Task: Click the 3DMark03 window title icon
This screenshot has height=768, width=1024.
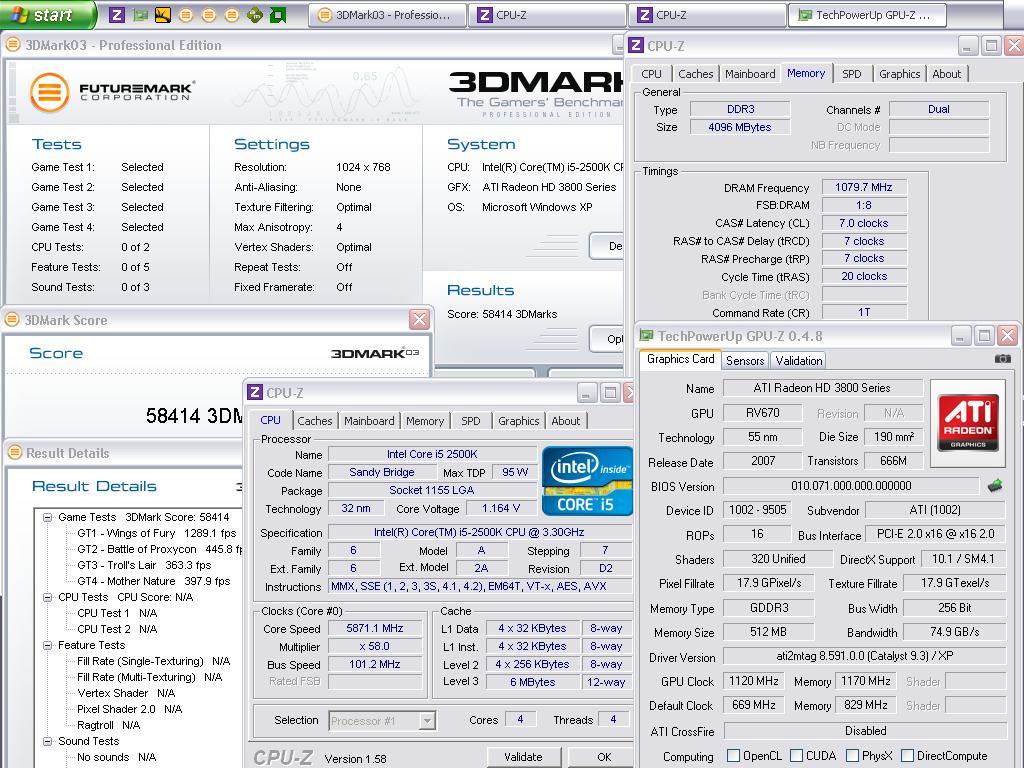Action: (12, 45)
